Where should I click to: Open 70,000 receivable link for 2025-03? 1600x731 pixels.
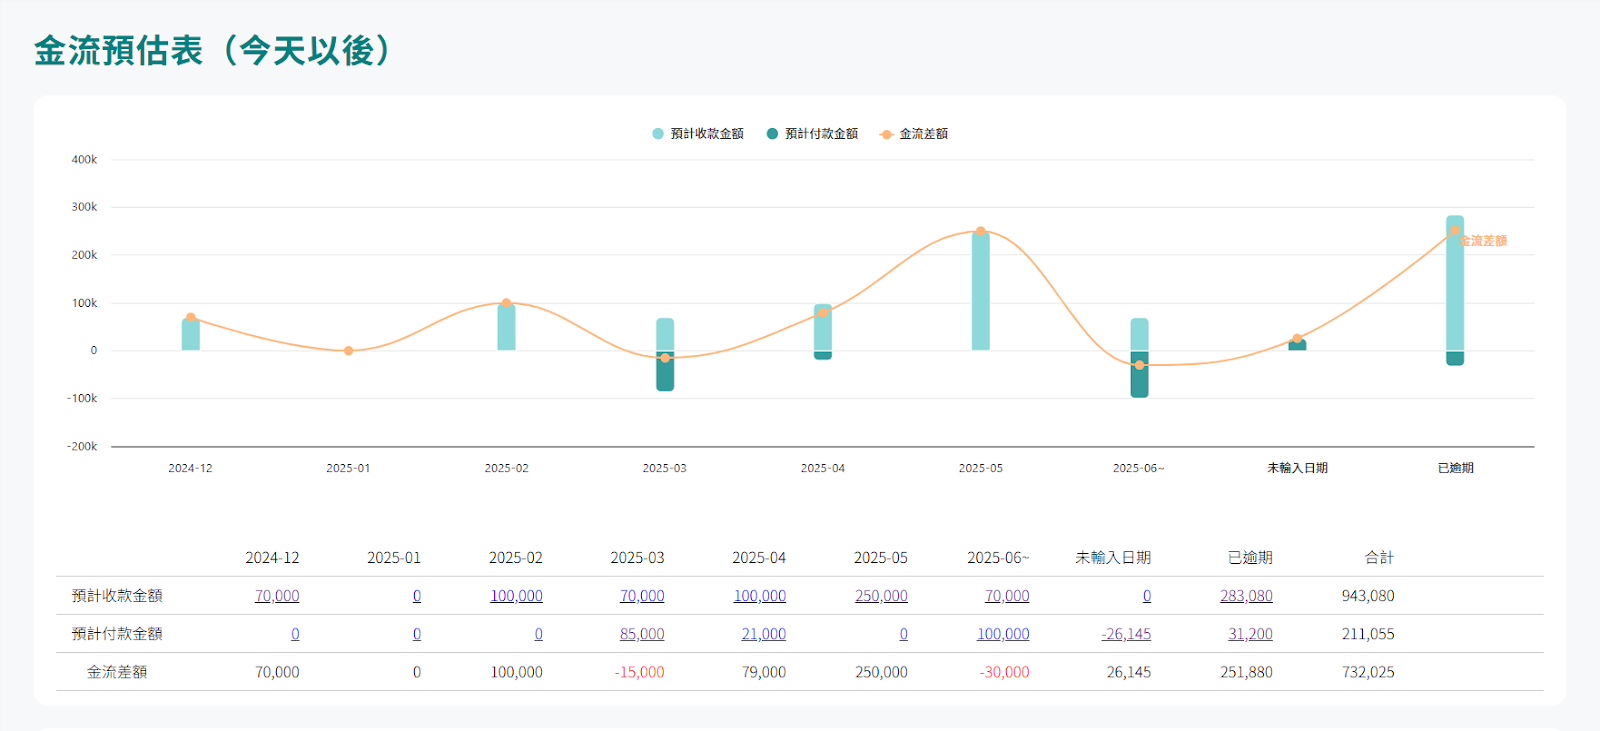pyautogui.click(x=642, y=596)
